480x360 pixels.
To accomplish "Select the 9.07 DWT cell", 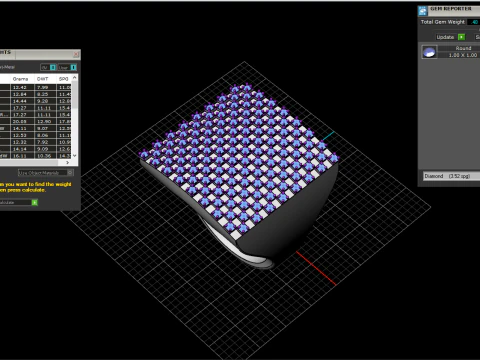I will 45,128.
